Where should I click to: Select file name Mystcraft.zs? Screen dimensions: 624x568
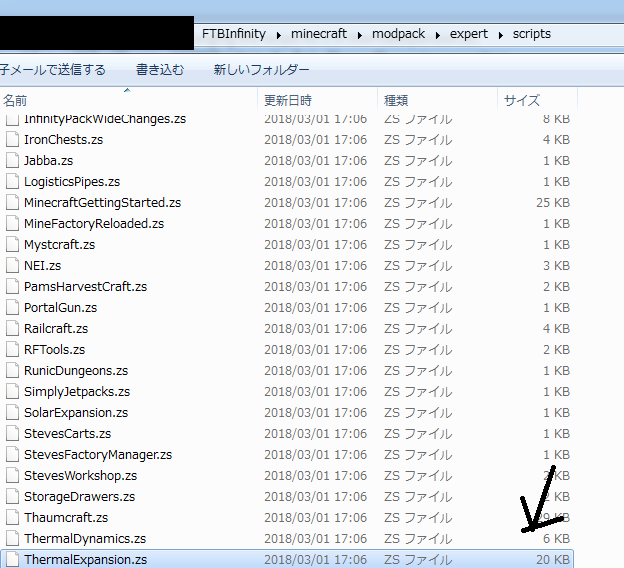click(59, 245)
